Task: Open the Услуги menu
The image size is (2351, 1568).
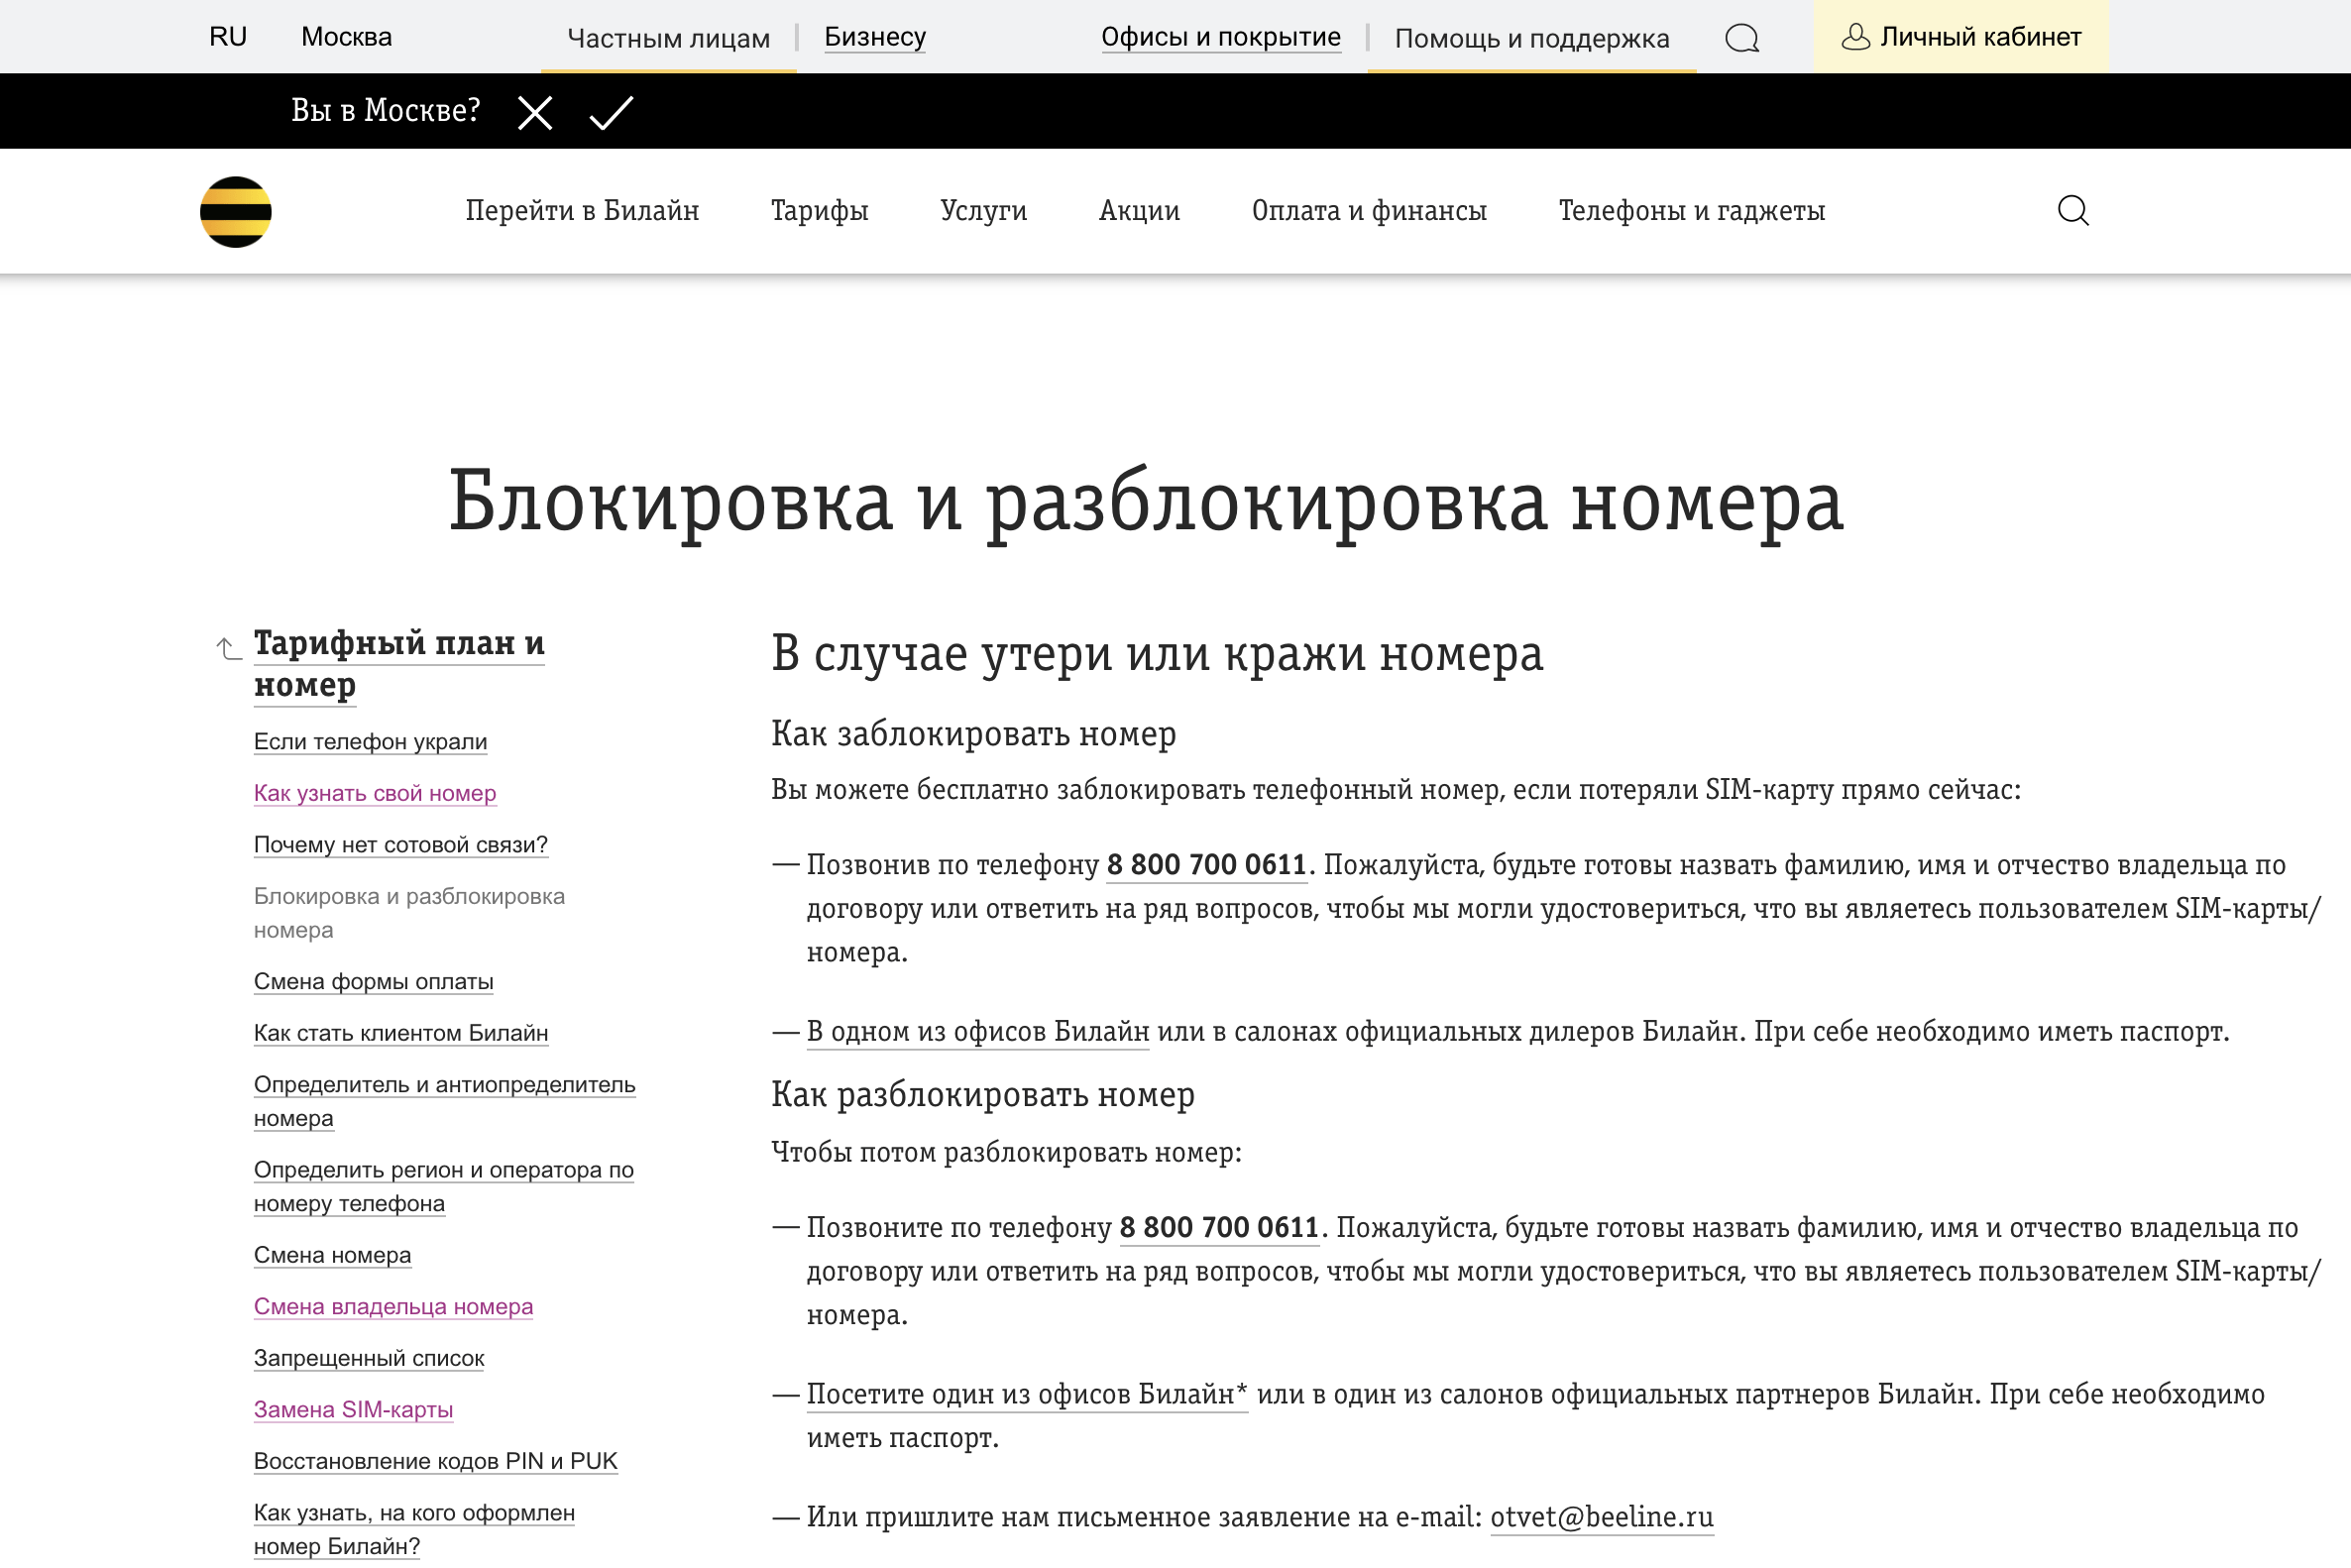Action: tap(984, 211)
